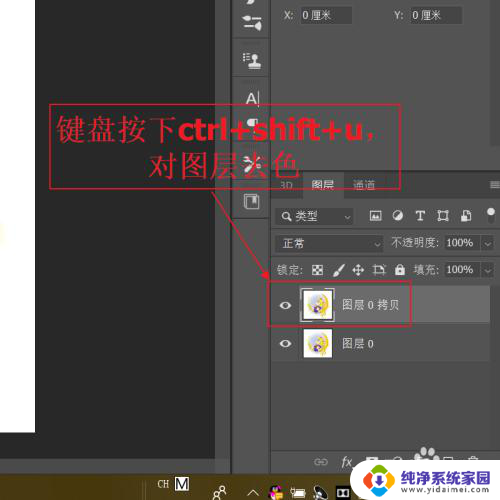Open the Dolby audio tray icon
Image resolution: width=500 pixels, height=500 pixels.
(x=342, y=493)
